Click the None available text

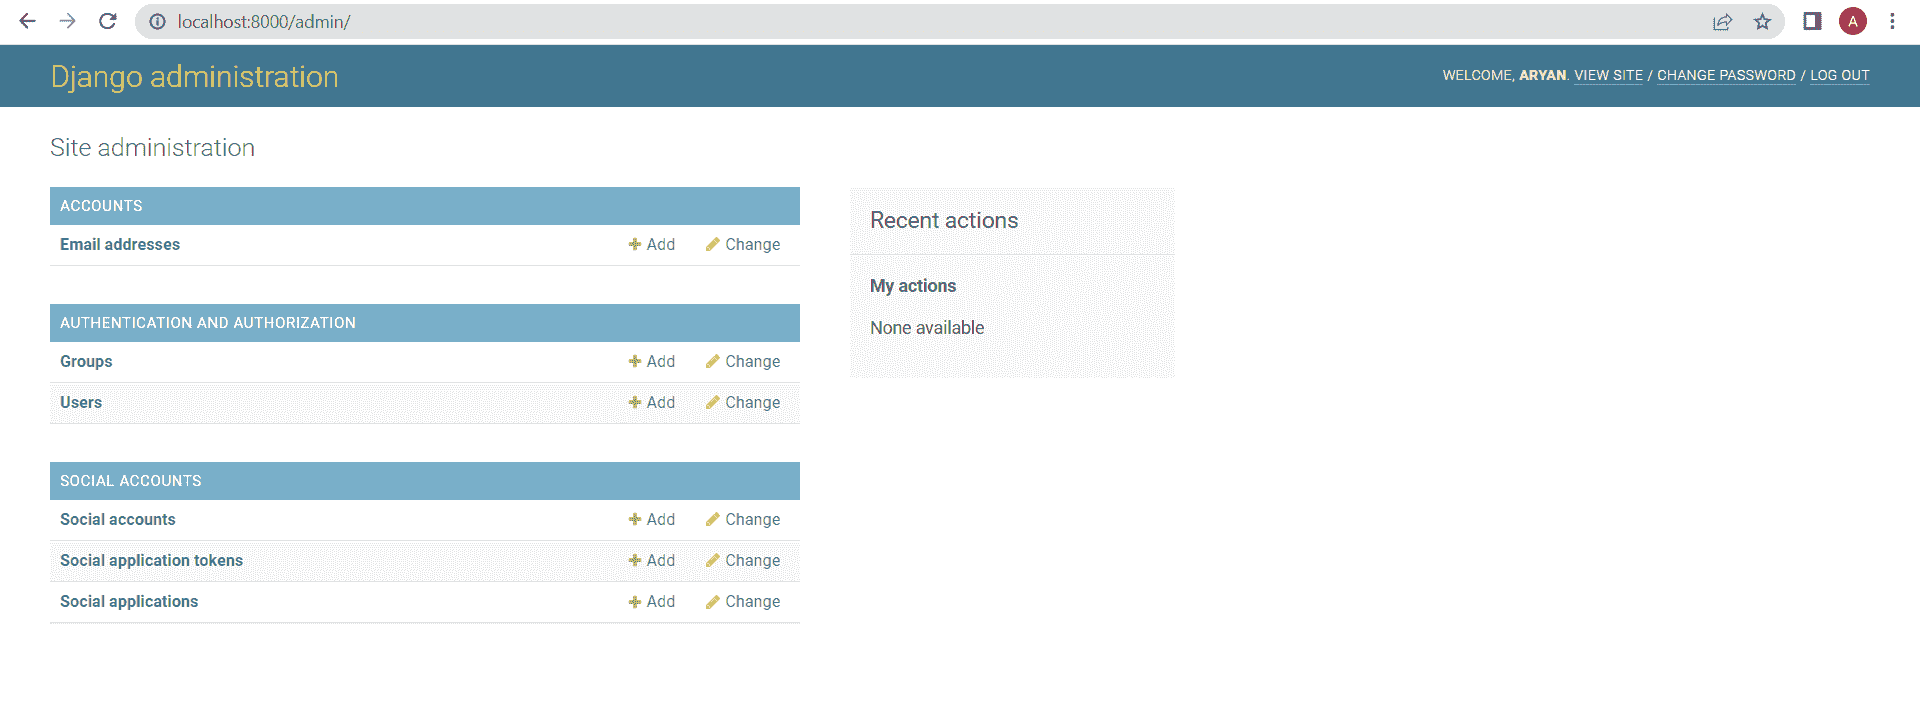pos(927,328)
